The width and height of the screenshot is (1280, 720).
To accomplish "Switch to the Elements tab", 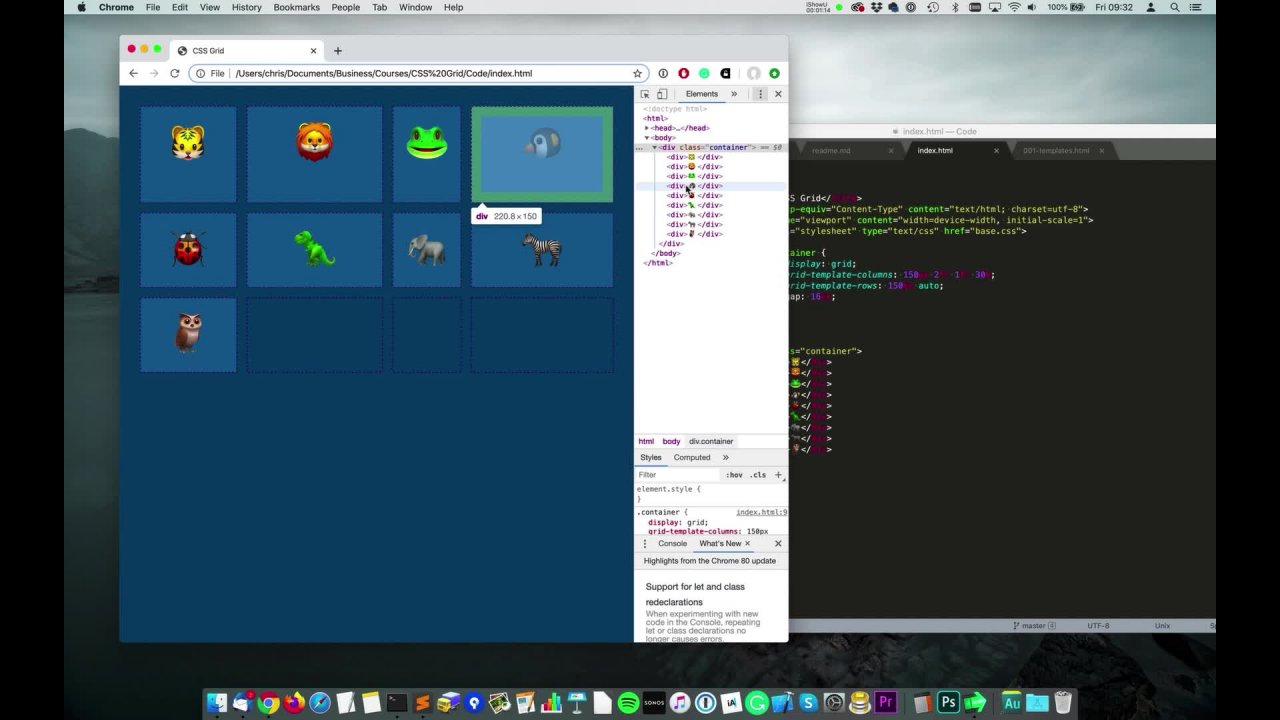I will 701,94.
